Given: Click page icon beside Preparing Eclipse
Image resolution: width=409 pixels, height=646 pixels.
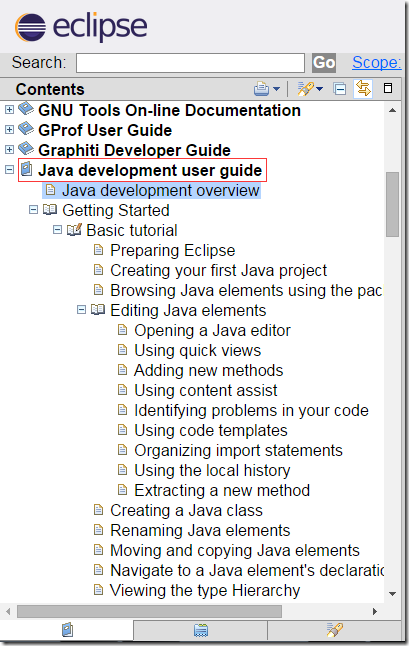Looking at the screenshot, I should tap(98, 250).
